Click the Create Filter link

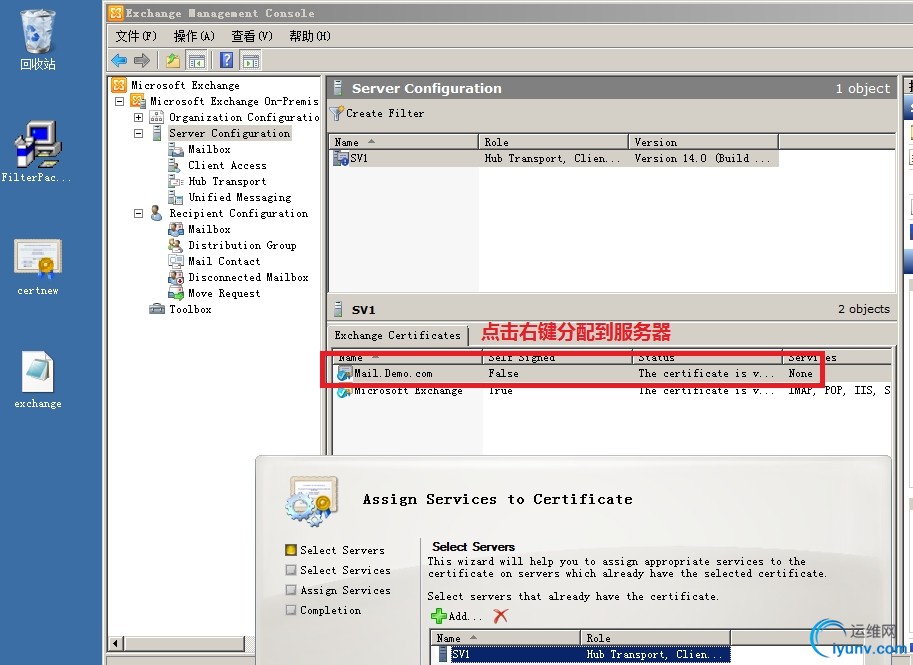click(385, 113)
